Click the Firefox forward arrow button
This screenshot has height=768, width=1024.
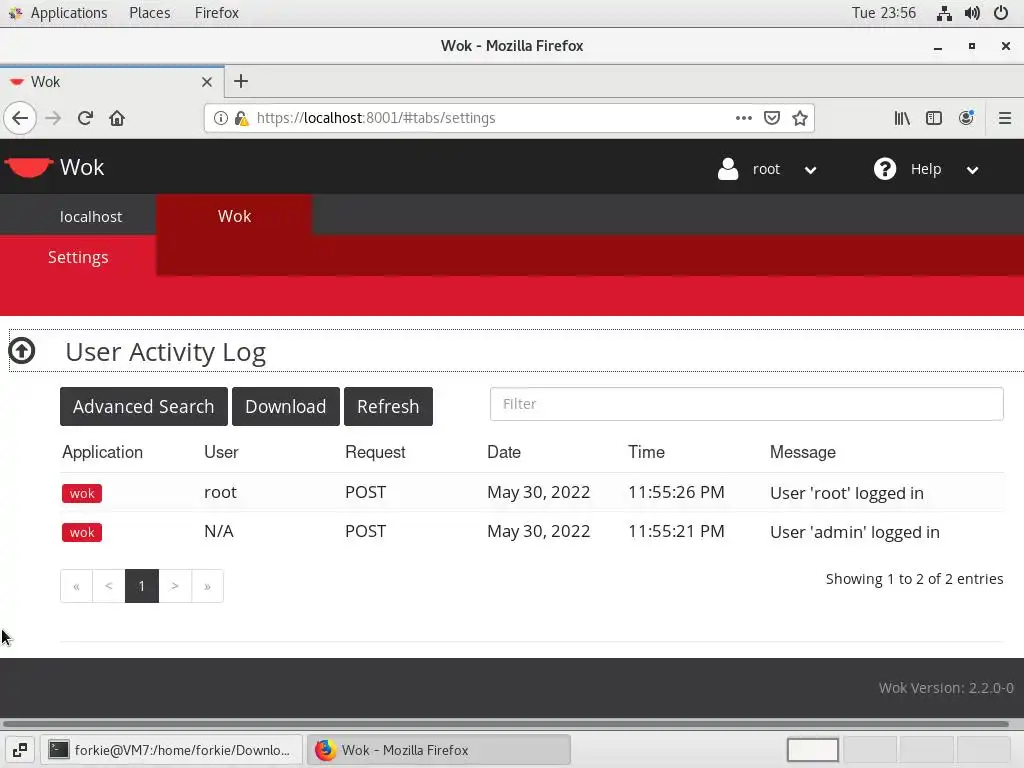pos(54,118)
